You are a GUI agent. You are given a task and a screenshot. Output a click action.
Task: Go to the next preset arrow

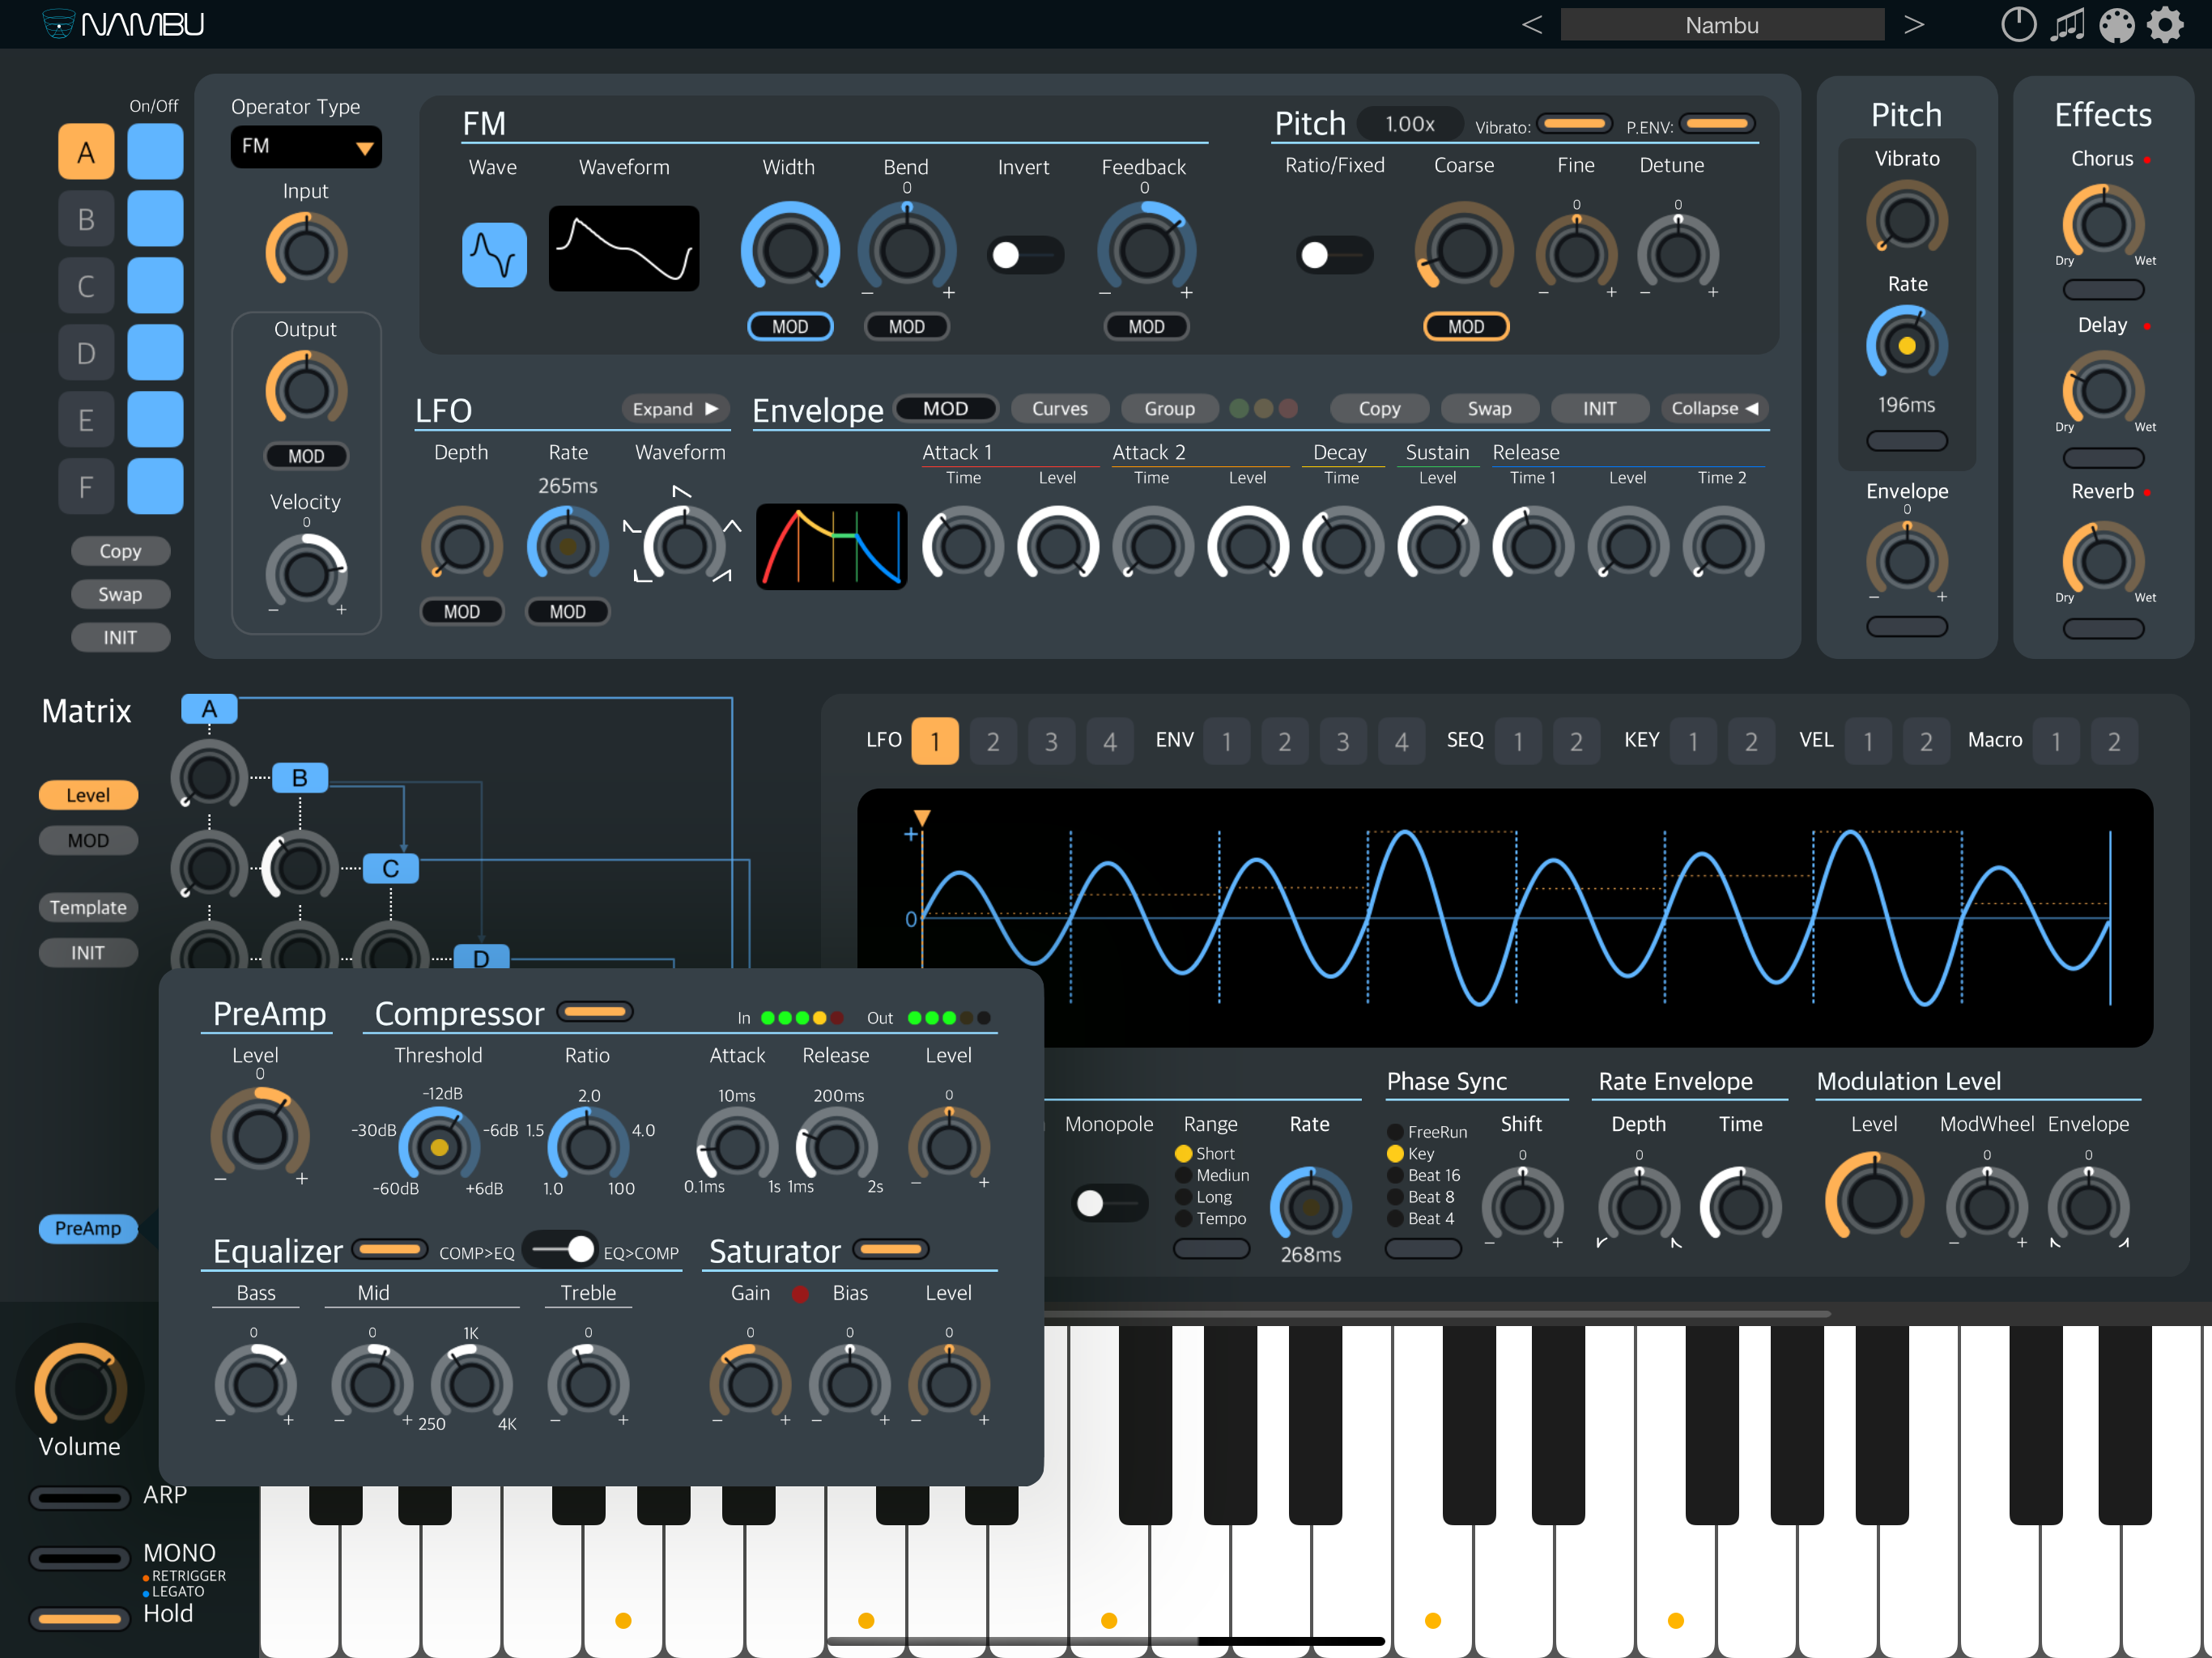[1913, 24]
